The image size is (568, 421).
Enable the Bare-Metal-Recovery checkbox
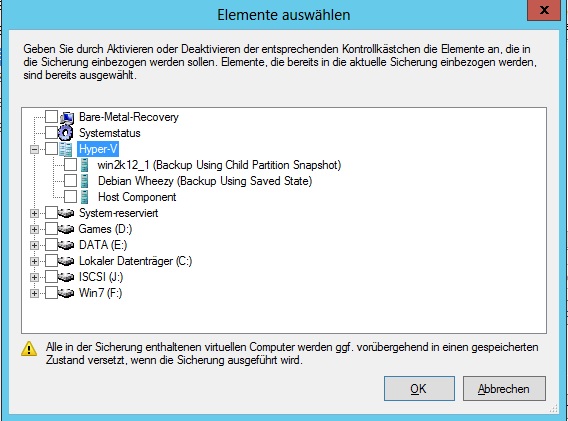(x=51, y=117)
